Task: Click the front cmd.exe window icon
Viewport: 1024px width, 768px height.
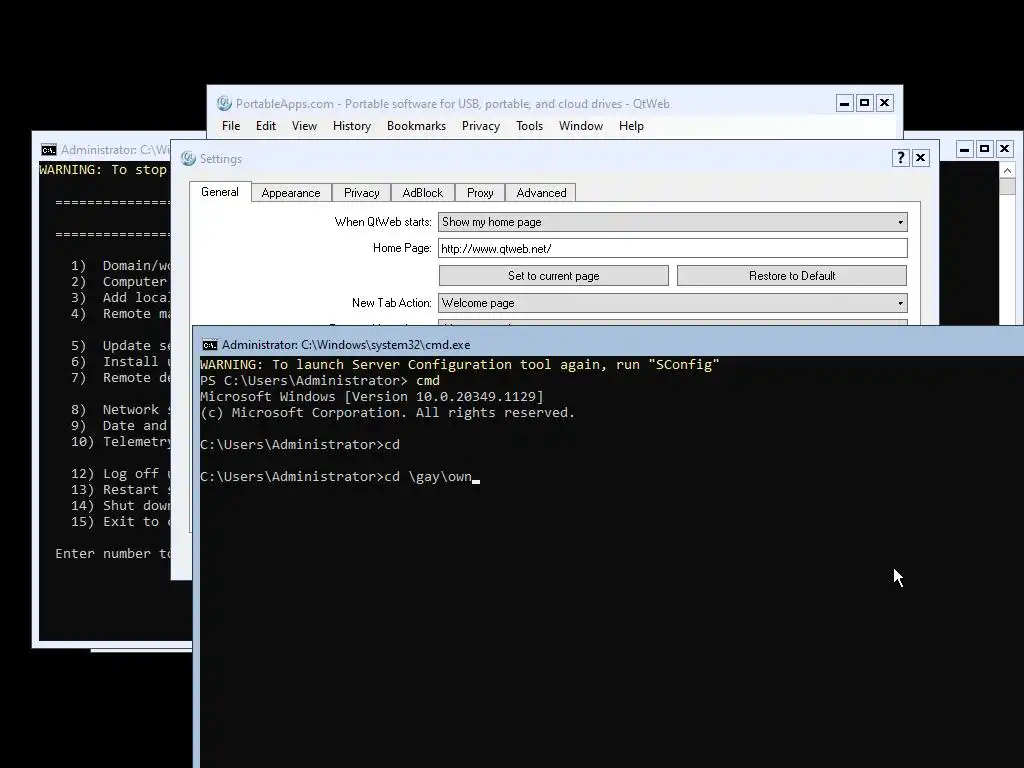Action: pyautogui.click(x=210, y=345)
